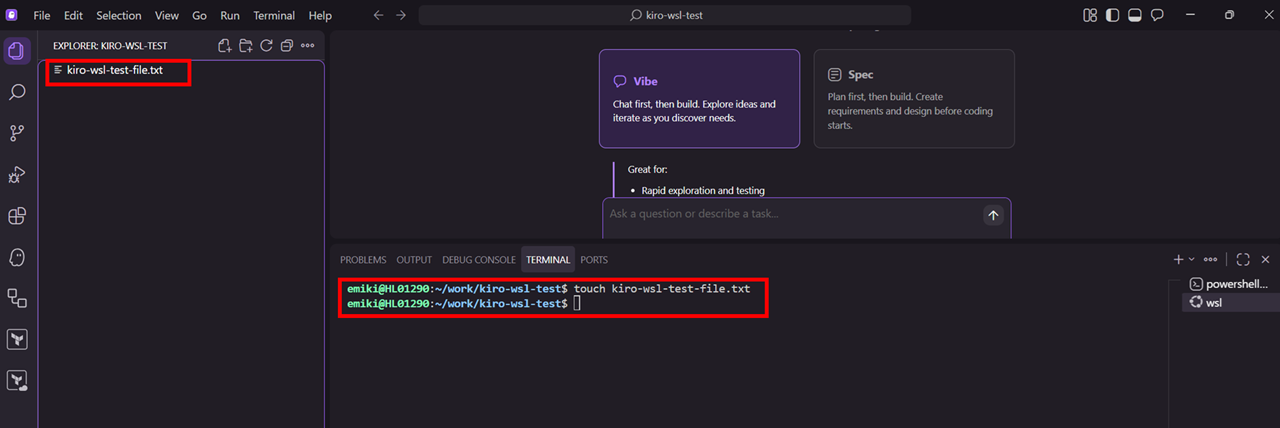The width and height of the screenshot is (1280, 428).
Task: Select the Spec mode card
Action: 914,99
